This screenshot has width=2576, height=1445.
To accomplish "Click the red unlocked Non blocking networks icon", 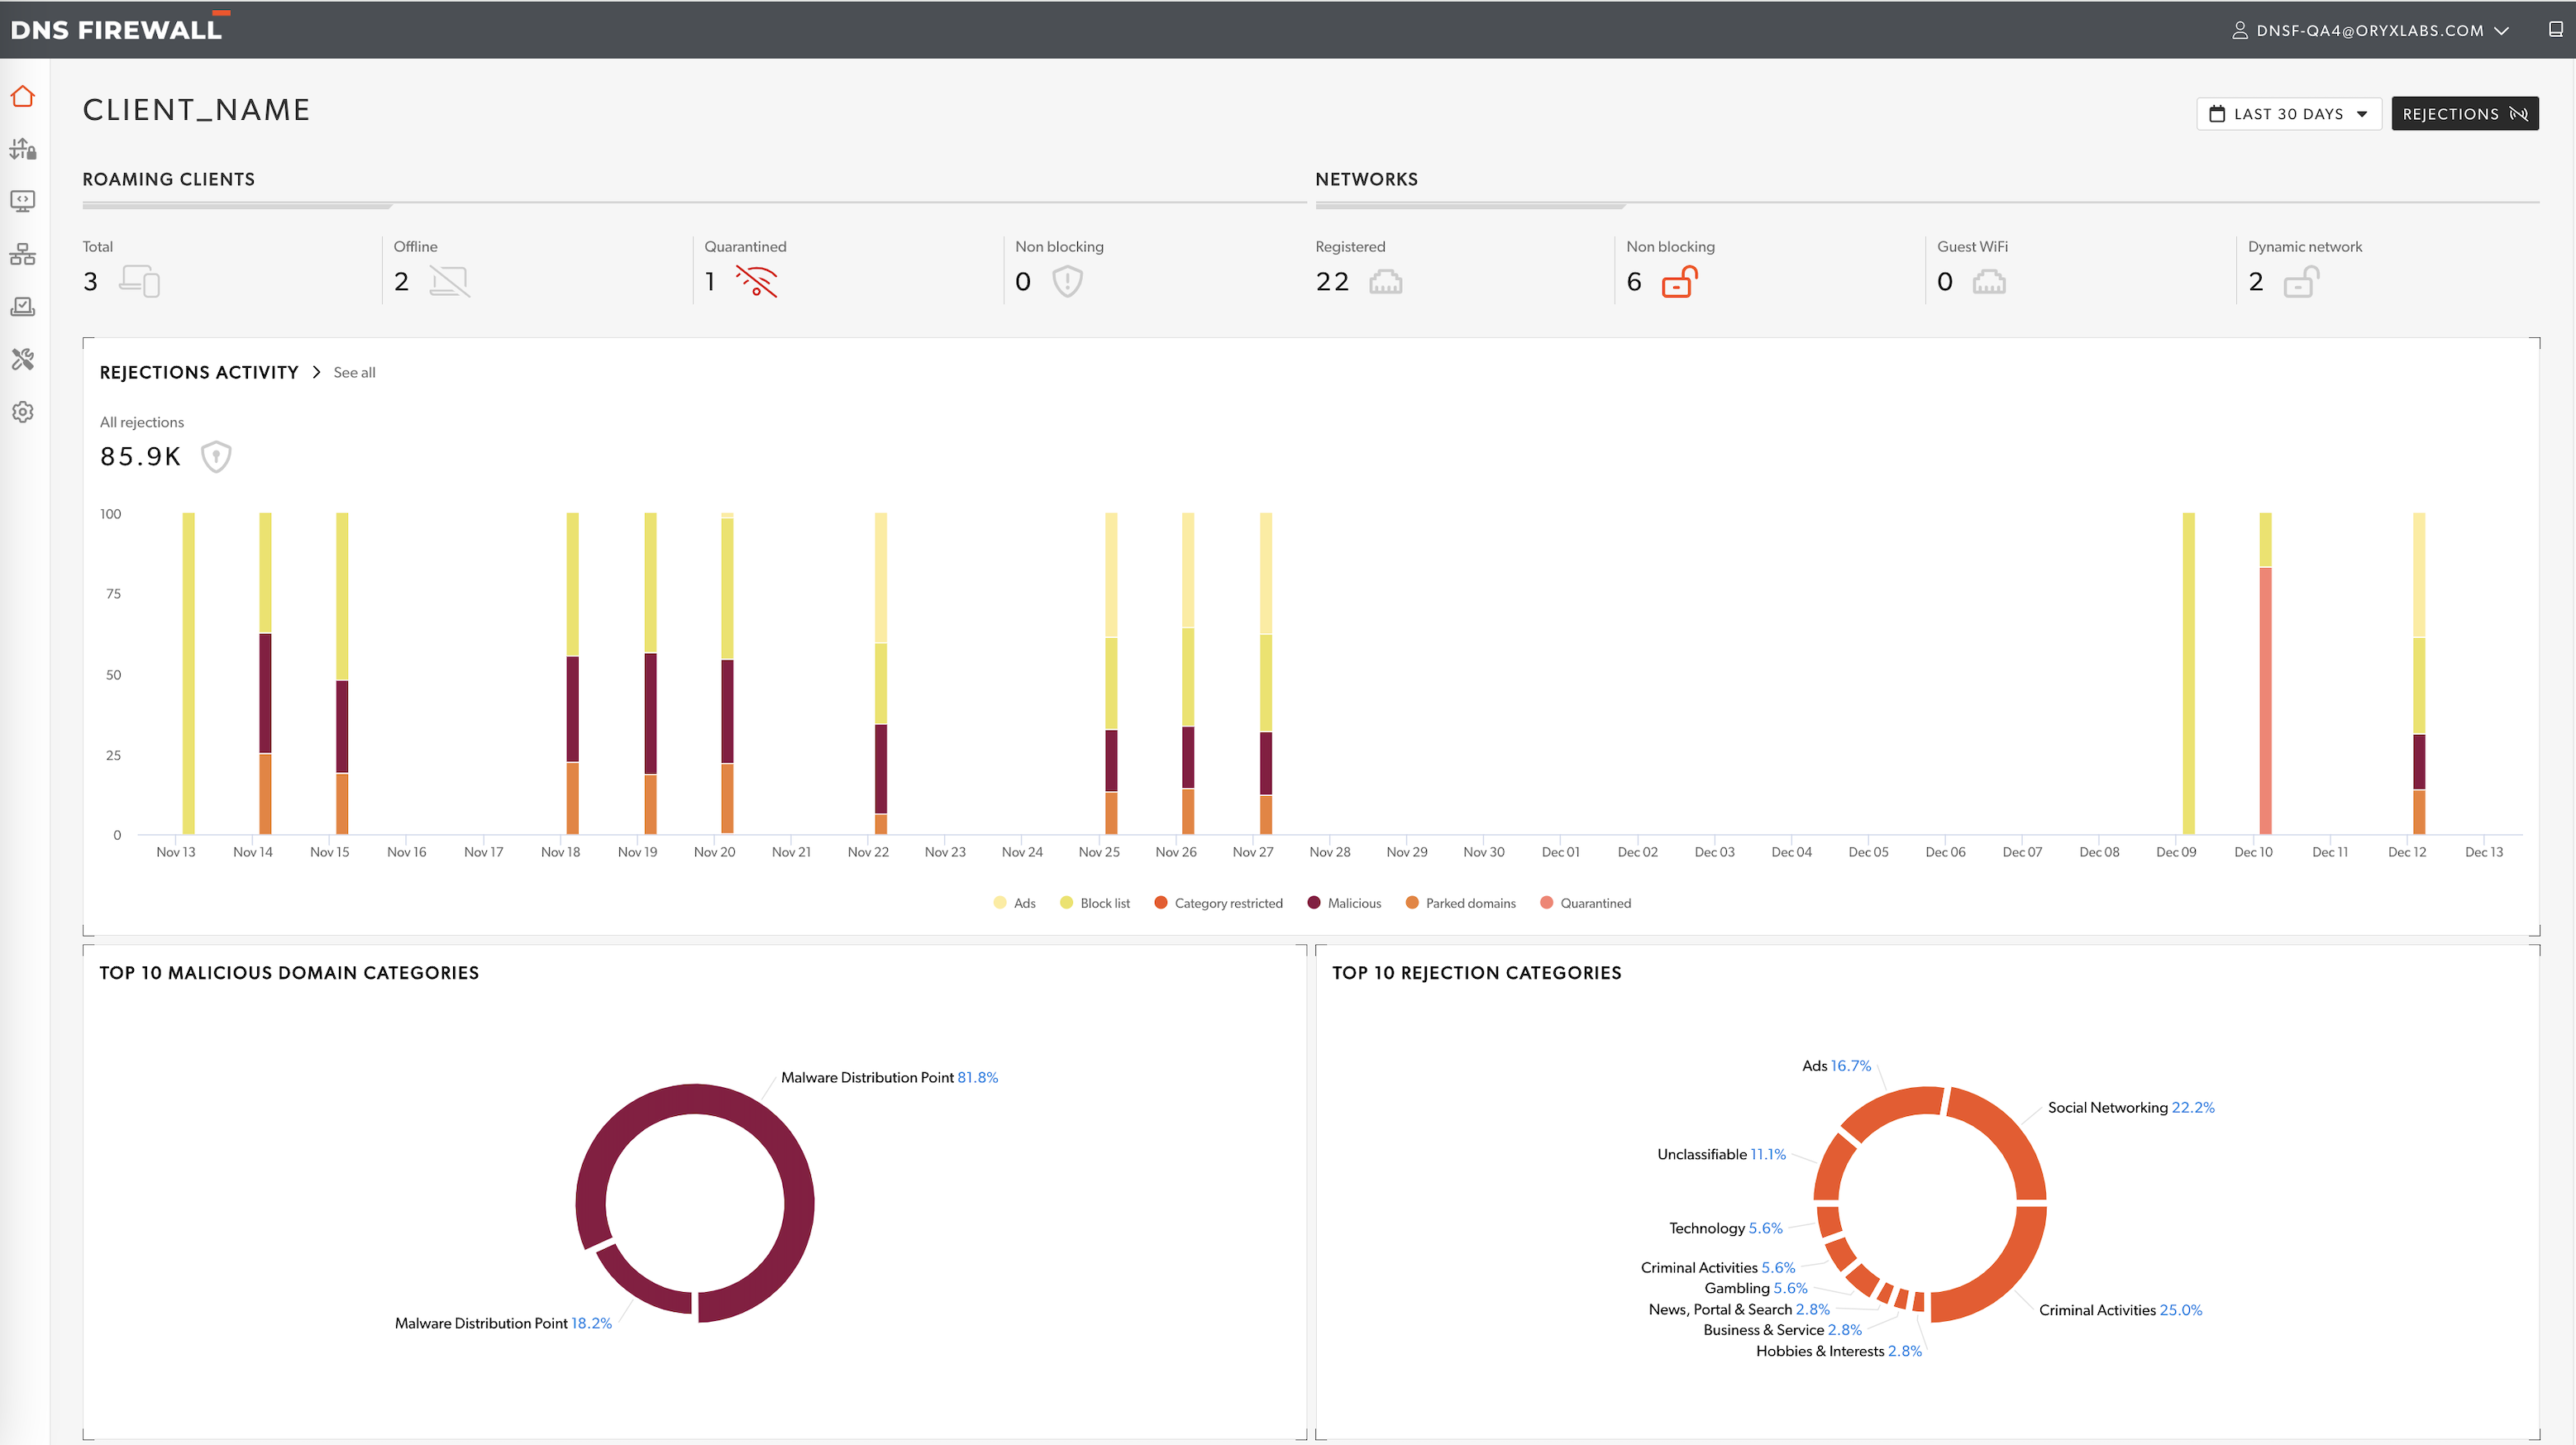I will point(1679,282).
